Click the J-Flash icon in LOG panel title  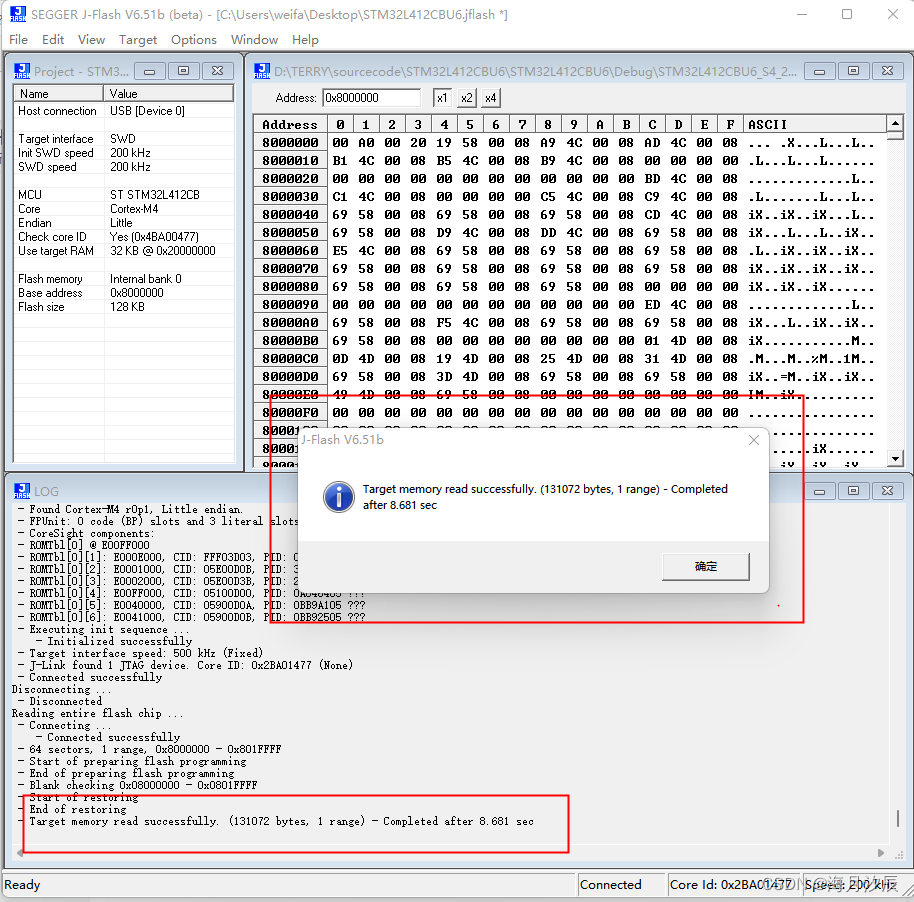click(x=22, y=491)
